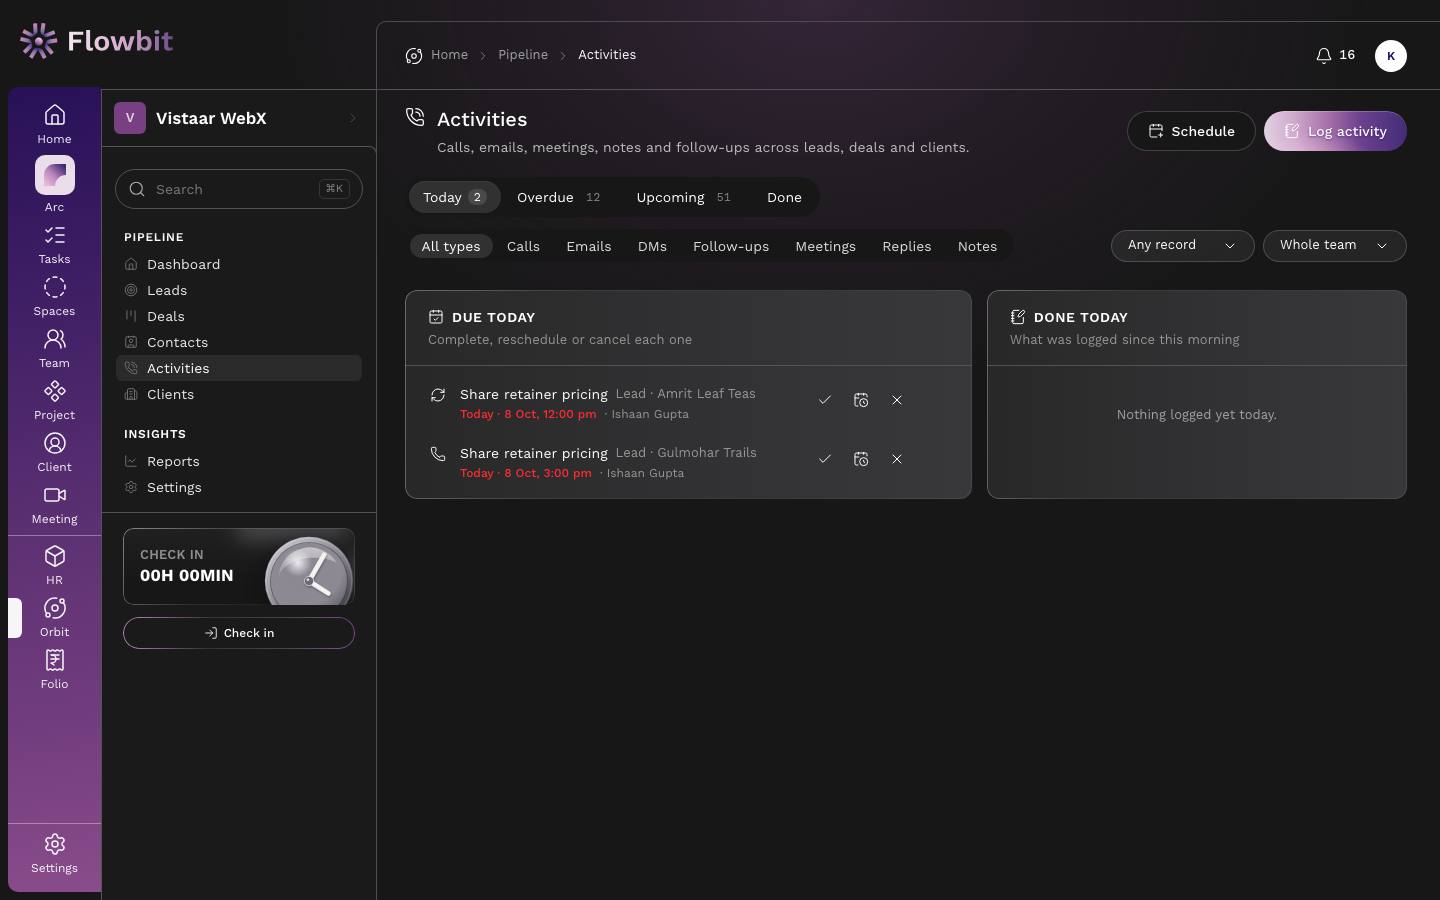The width and height of the screenshot is (1440, 900).
Task: Open Meeting in the sidebar
Action: coord(54,505)
